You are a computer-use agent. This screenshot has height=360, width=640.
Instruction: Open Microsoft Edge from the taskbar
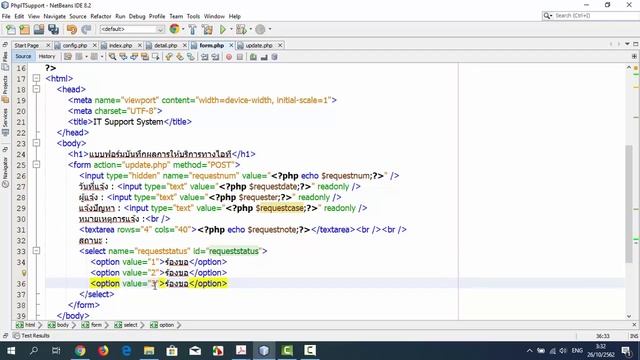click(x=127, y=351)
